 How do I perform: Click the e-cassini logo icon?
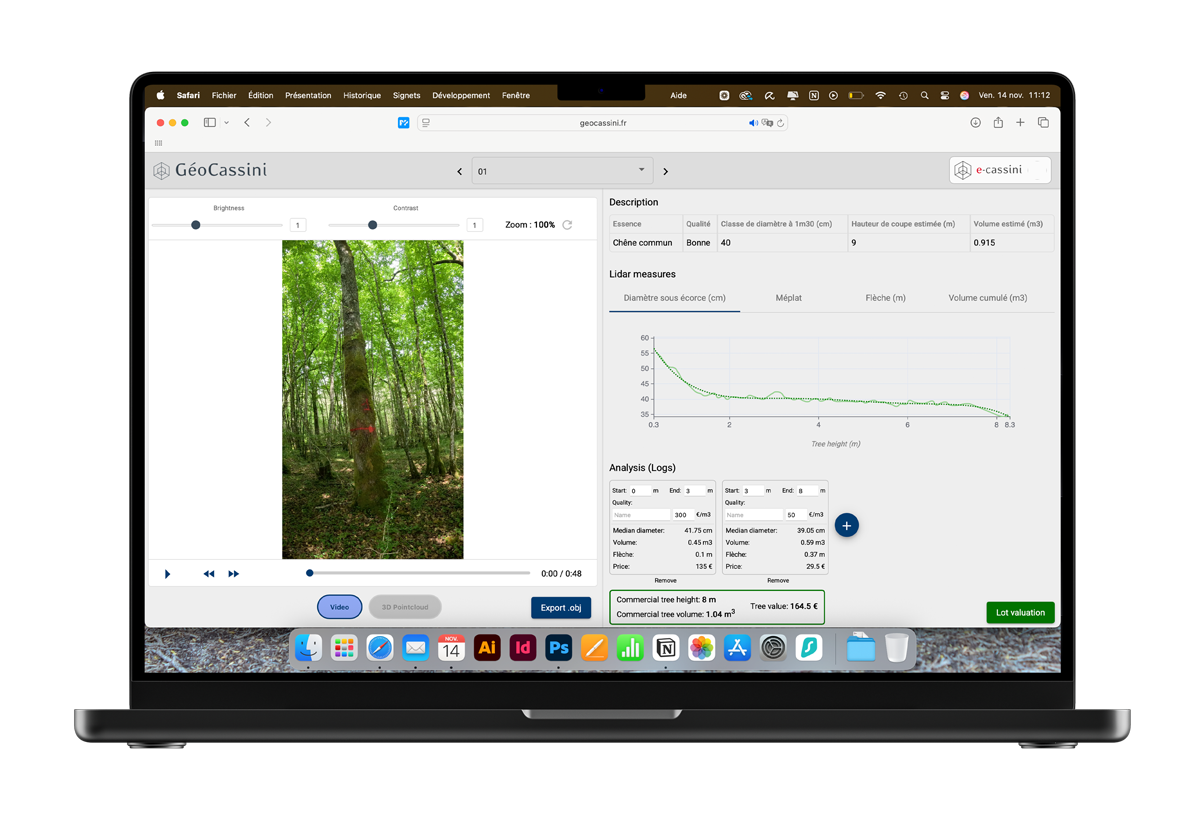click(963, 170)
